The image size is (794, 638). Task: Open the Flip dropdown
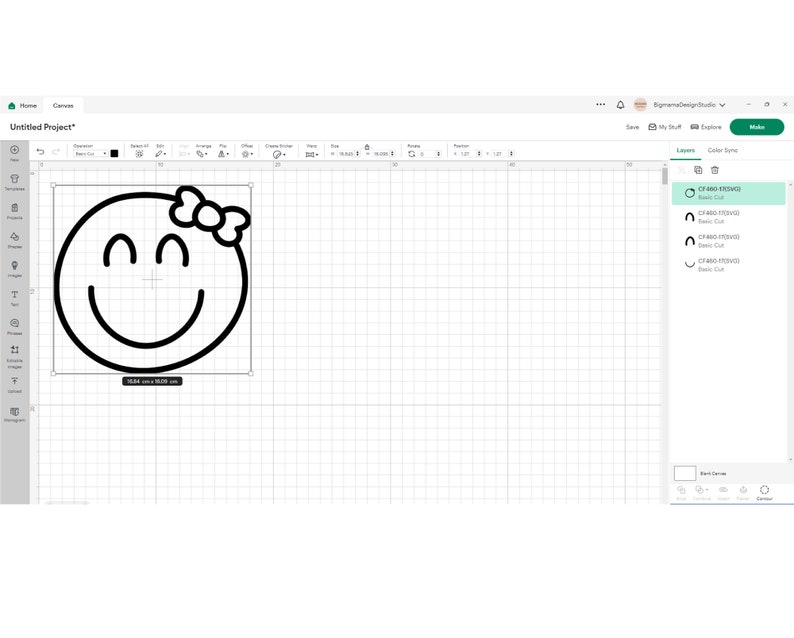tap(223, 154)
